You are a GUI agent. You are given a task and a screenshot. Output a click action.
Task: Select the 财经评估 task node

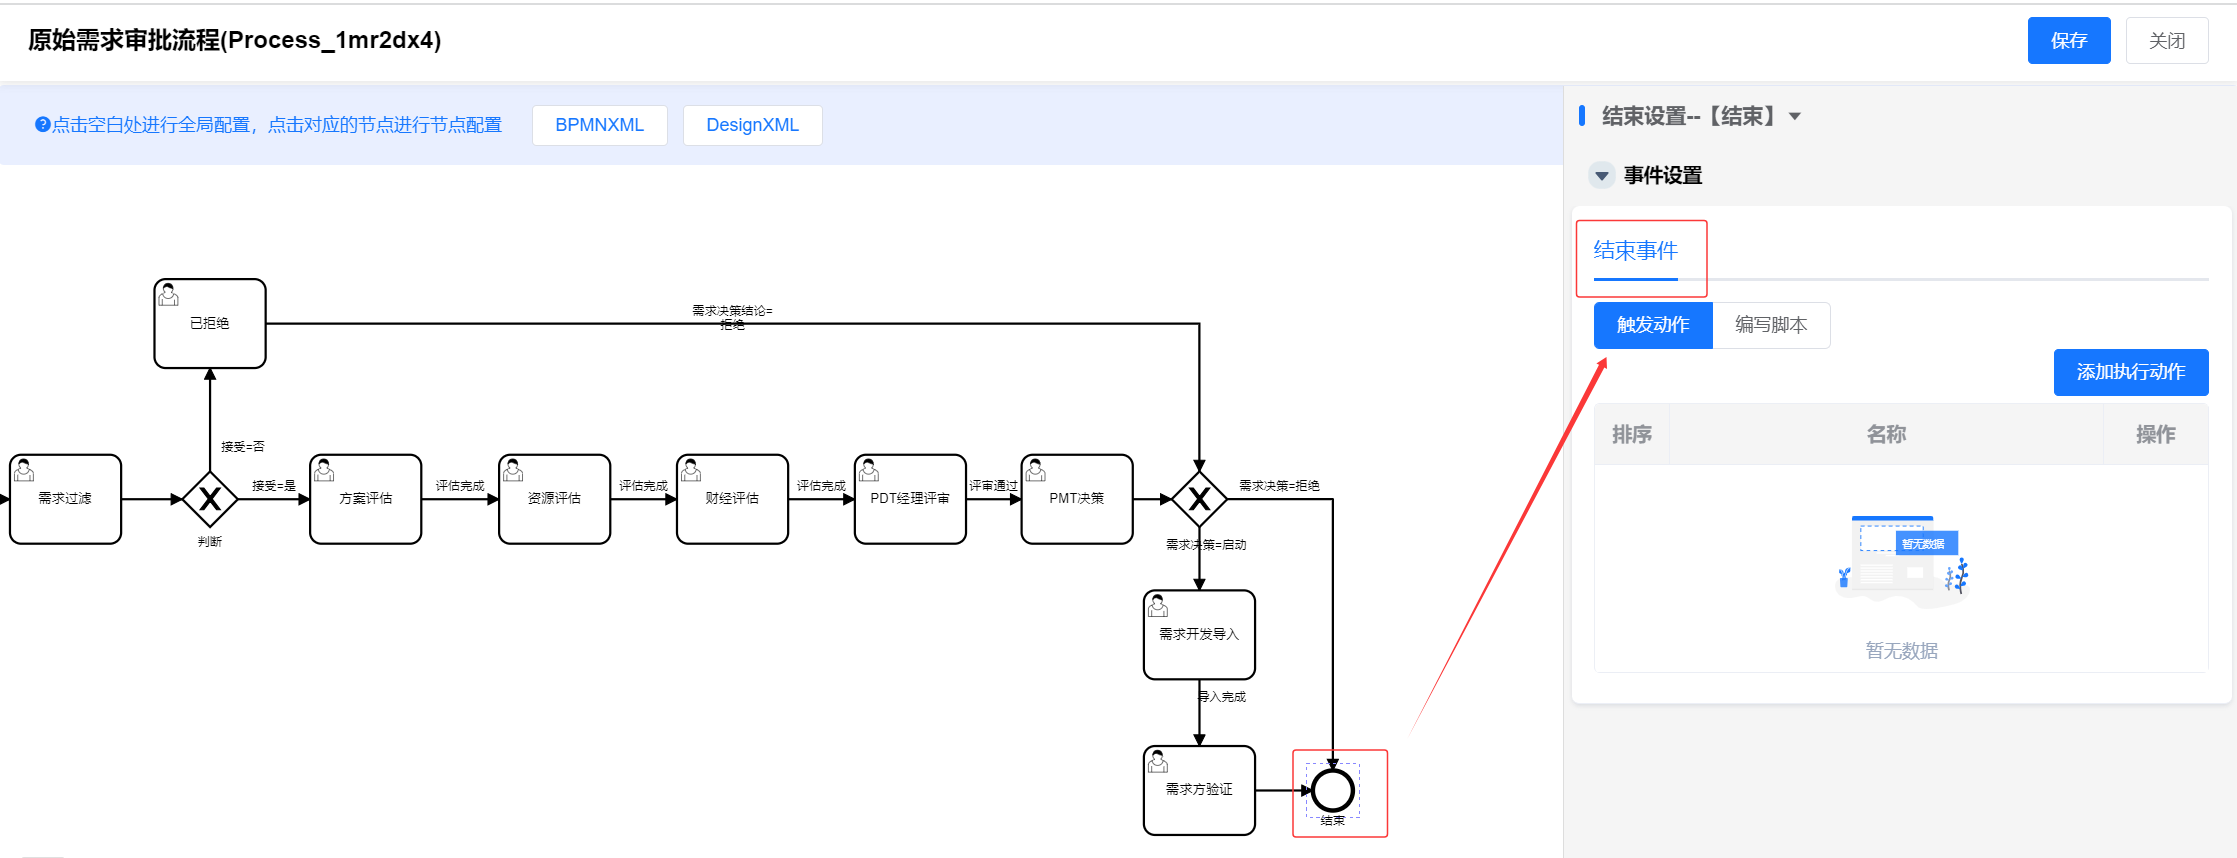(732, 499)
